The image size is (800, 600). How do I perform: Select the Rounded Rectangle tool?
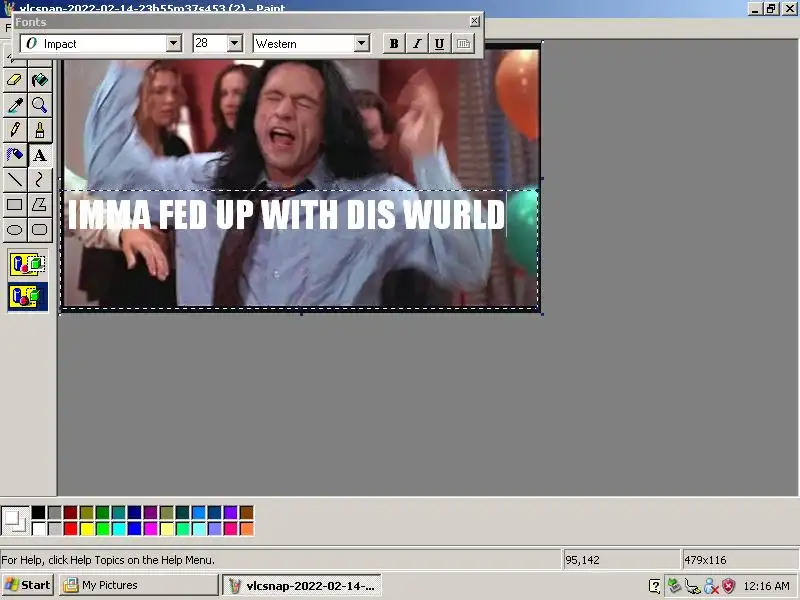tap(40, 230)
